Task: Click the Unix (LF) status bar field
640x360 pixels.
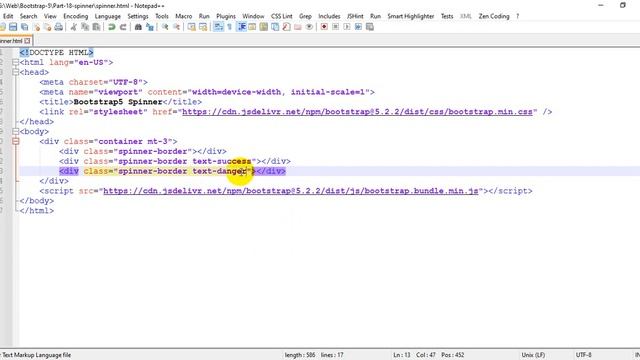Action: (x=533, y=355)
